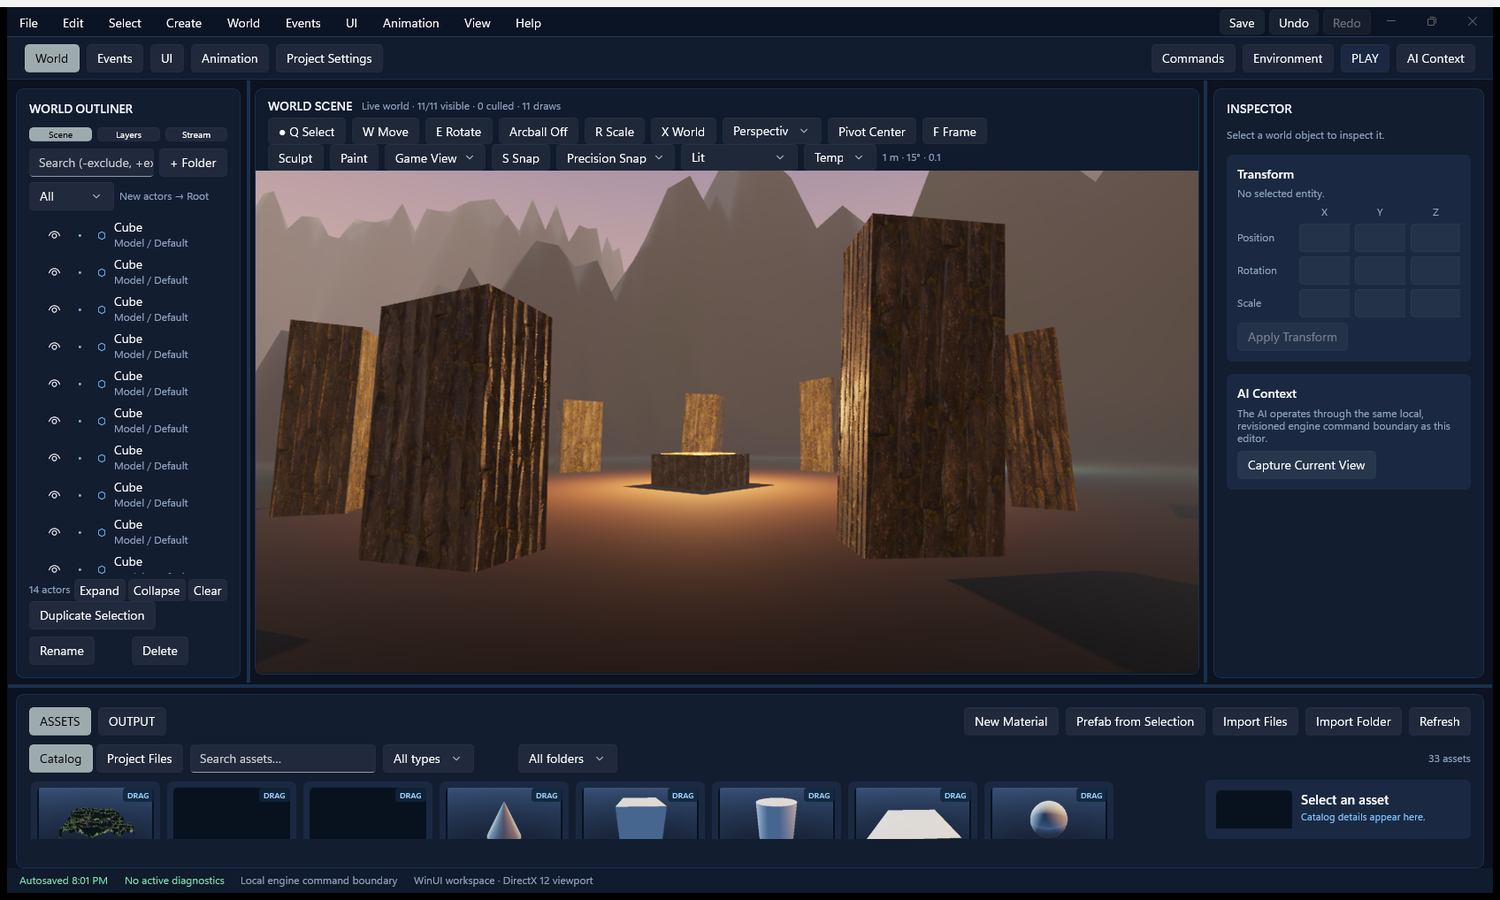Switch outliner to the Layers view
1500x900 pixels.
pyautogui.click(x=128, y=135)
